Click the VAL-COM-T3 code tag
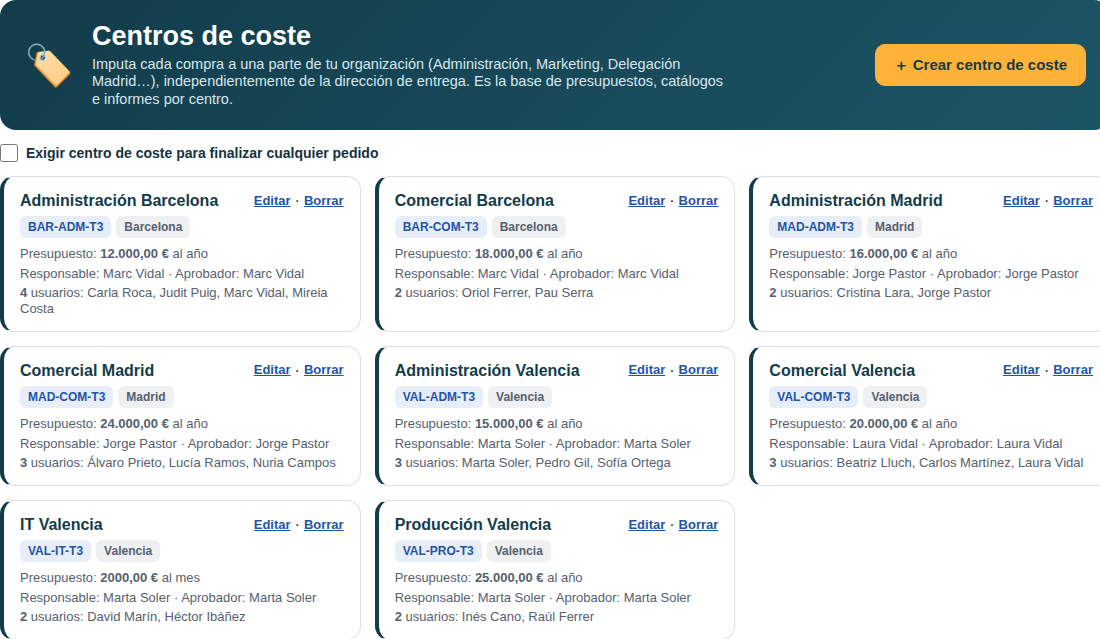 pos(814,397)
